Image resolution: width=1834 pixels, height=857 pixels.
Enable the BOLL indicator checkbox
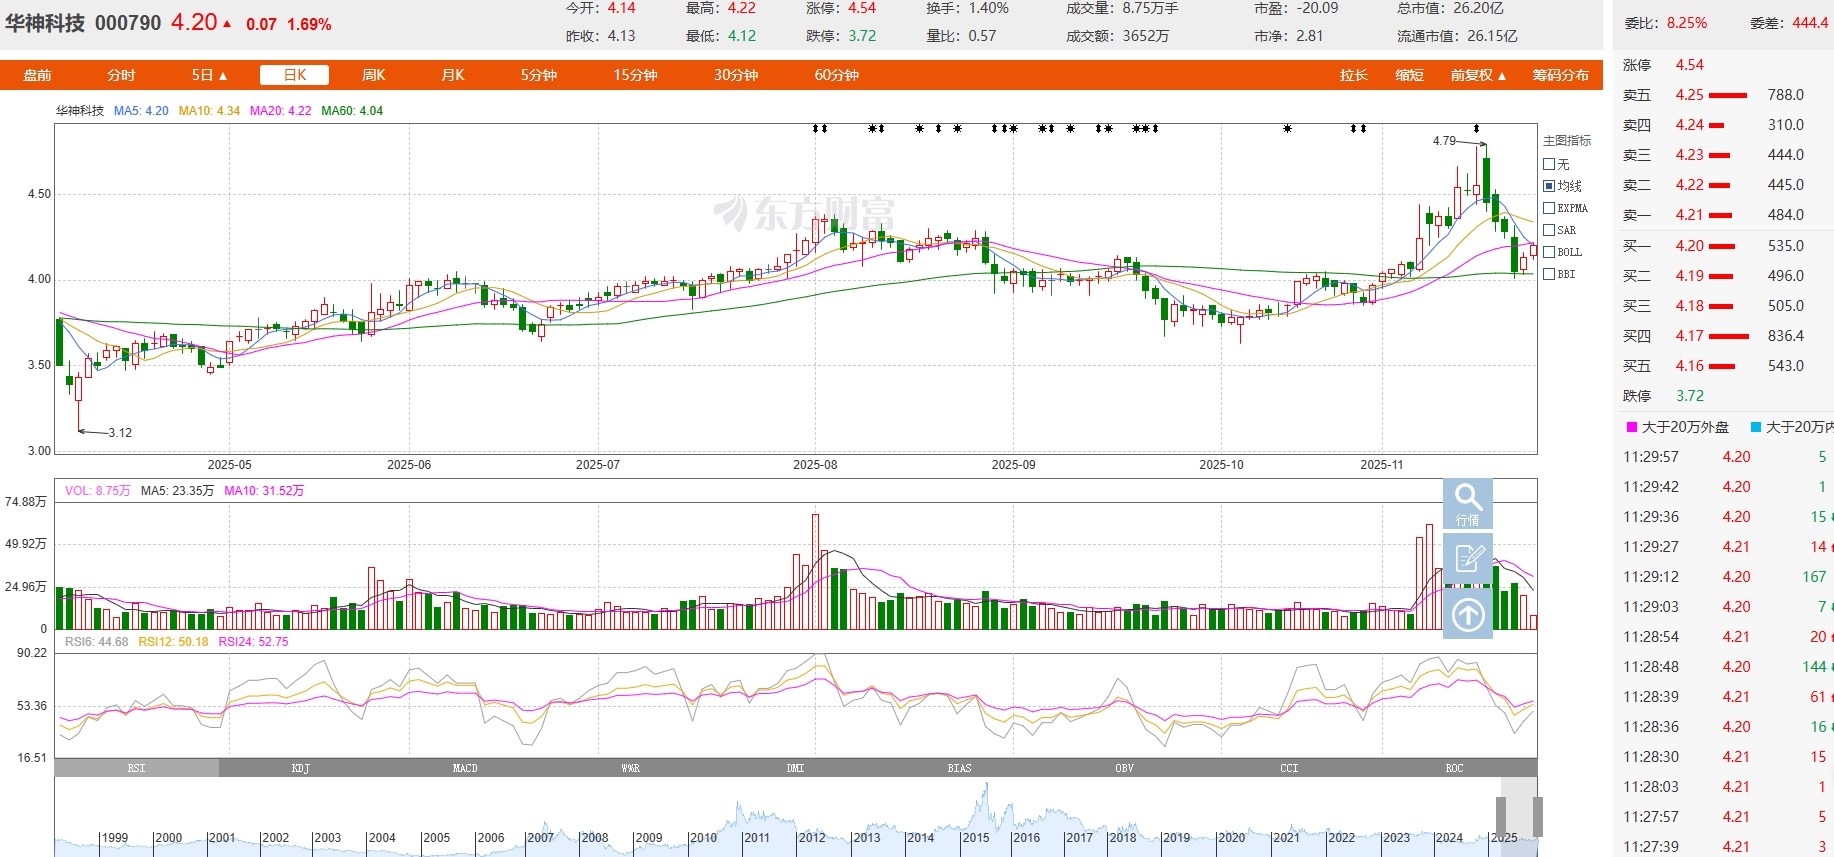[1549, 252]
